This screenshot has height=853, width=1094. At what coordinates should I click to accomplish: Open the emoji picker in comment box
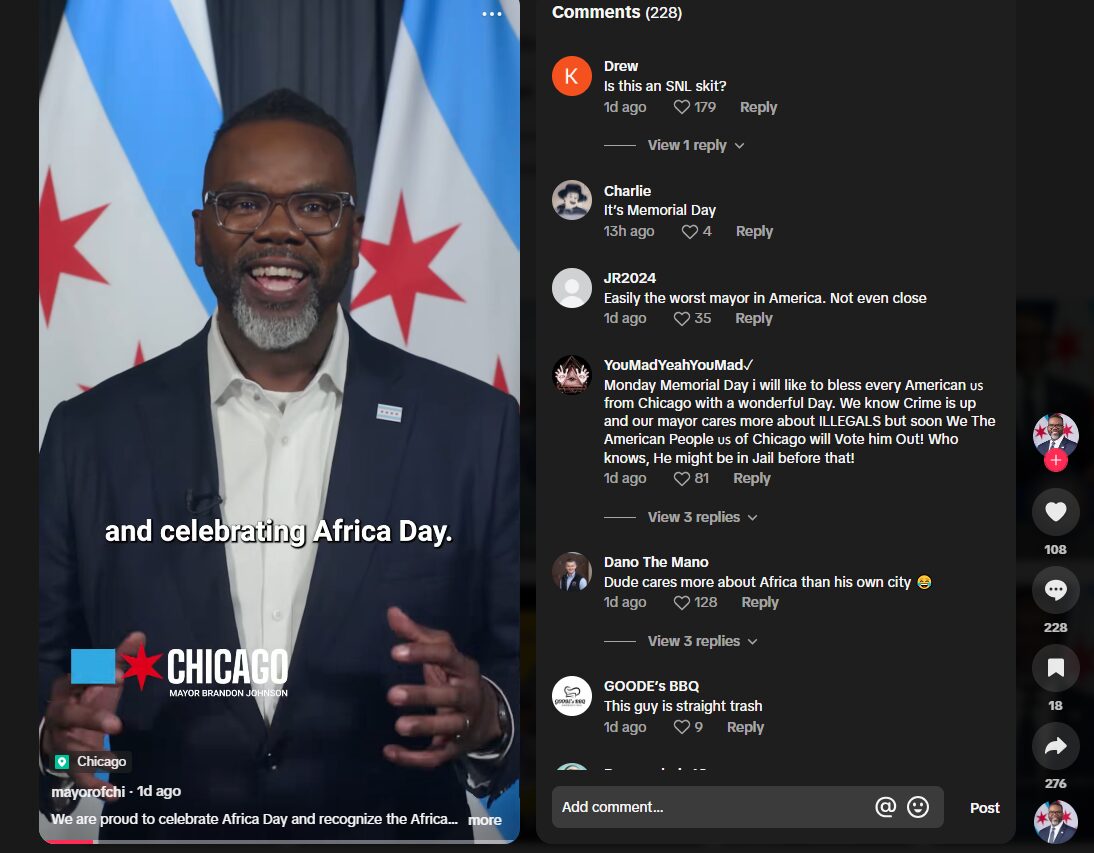coord(917,807)
